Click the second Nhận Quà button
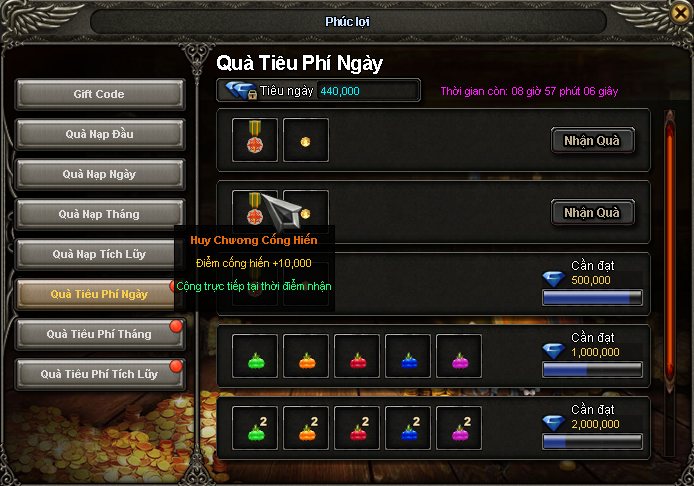 592,212
